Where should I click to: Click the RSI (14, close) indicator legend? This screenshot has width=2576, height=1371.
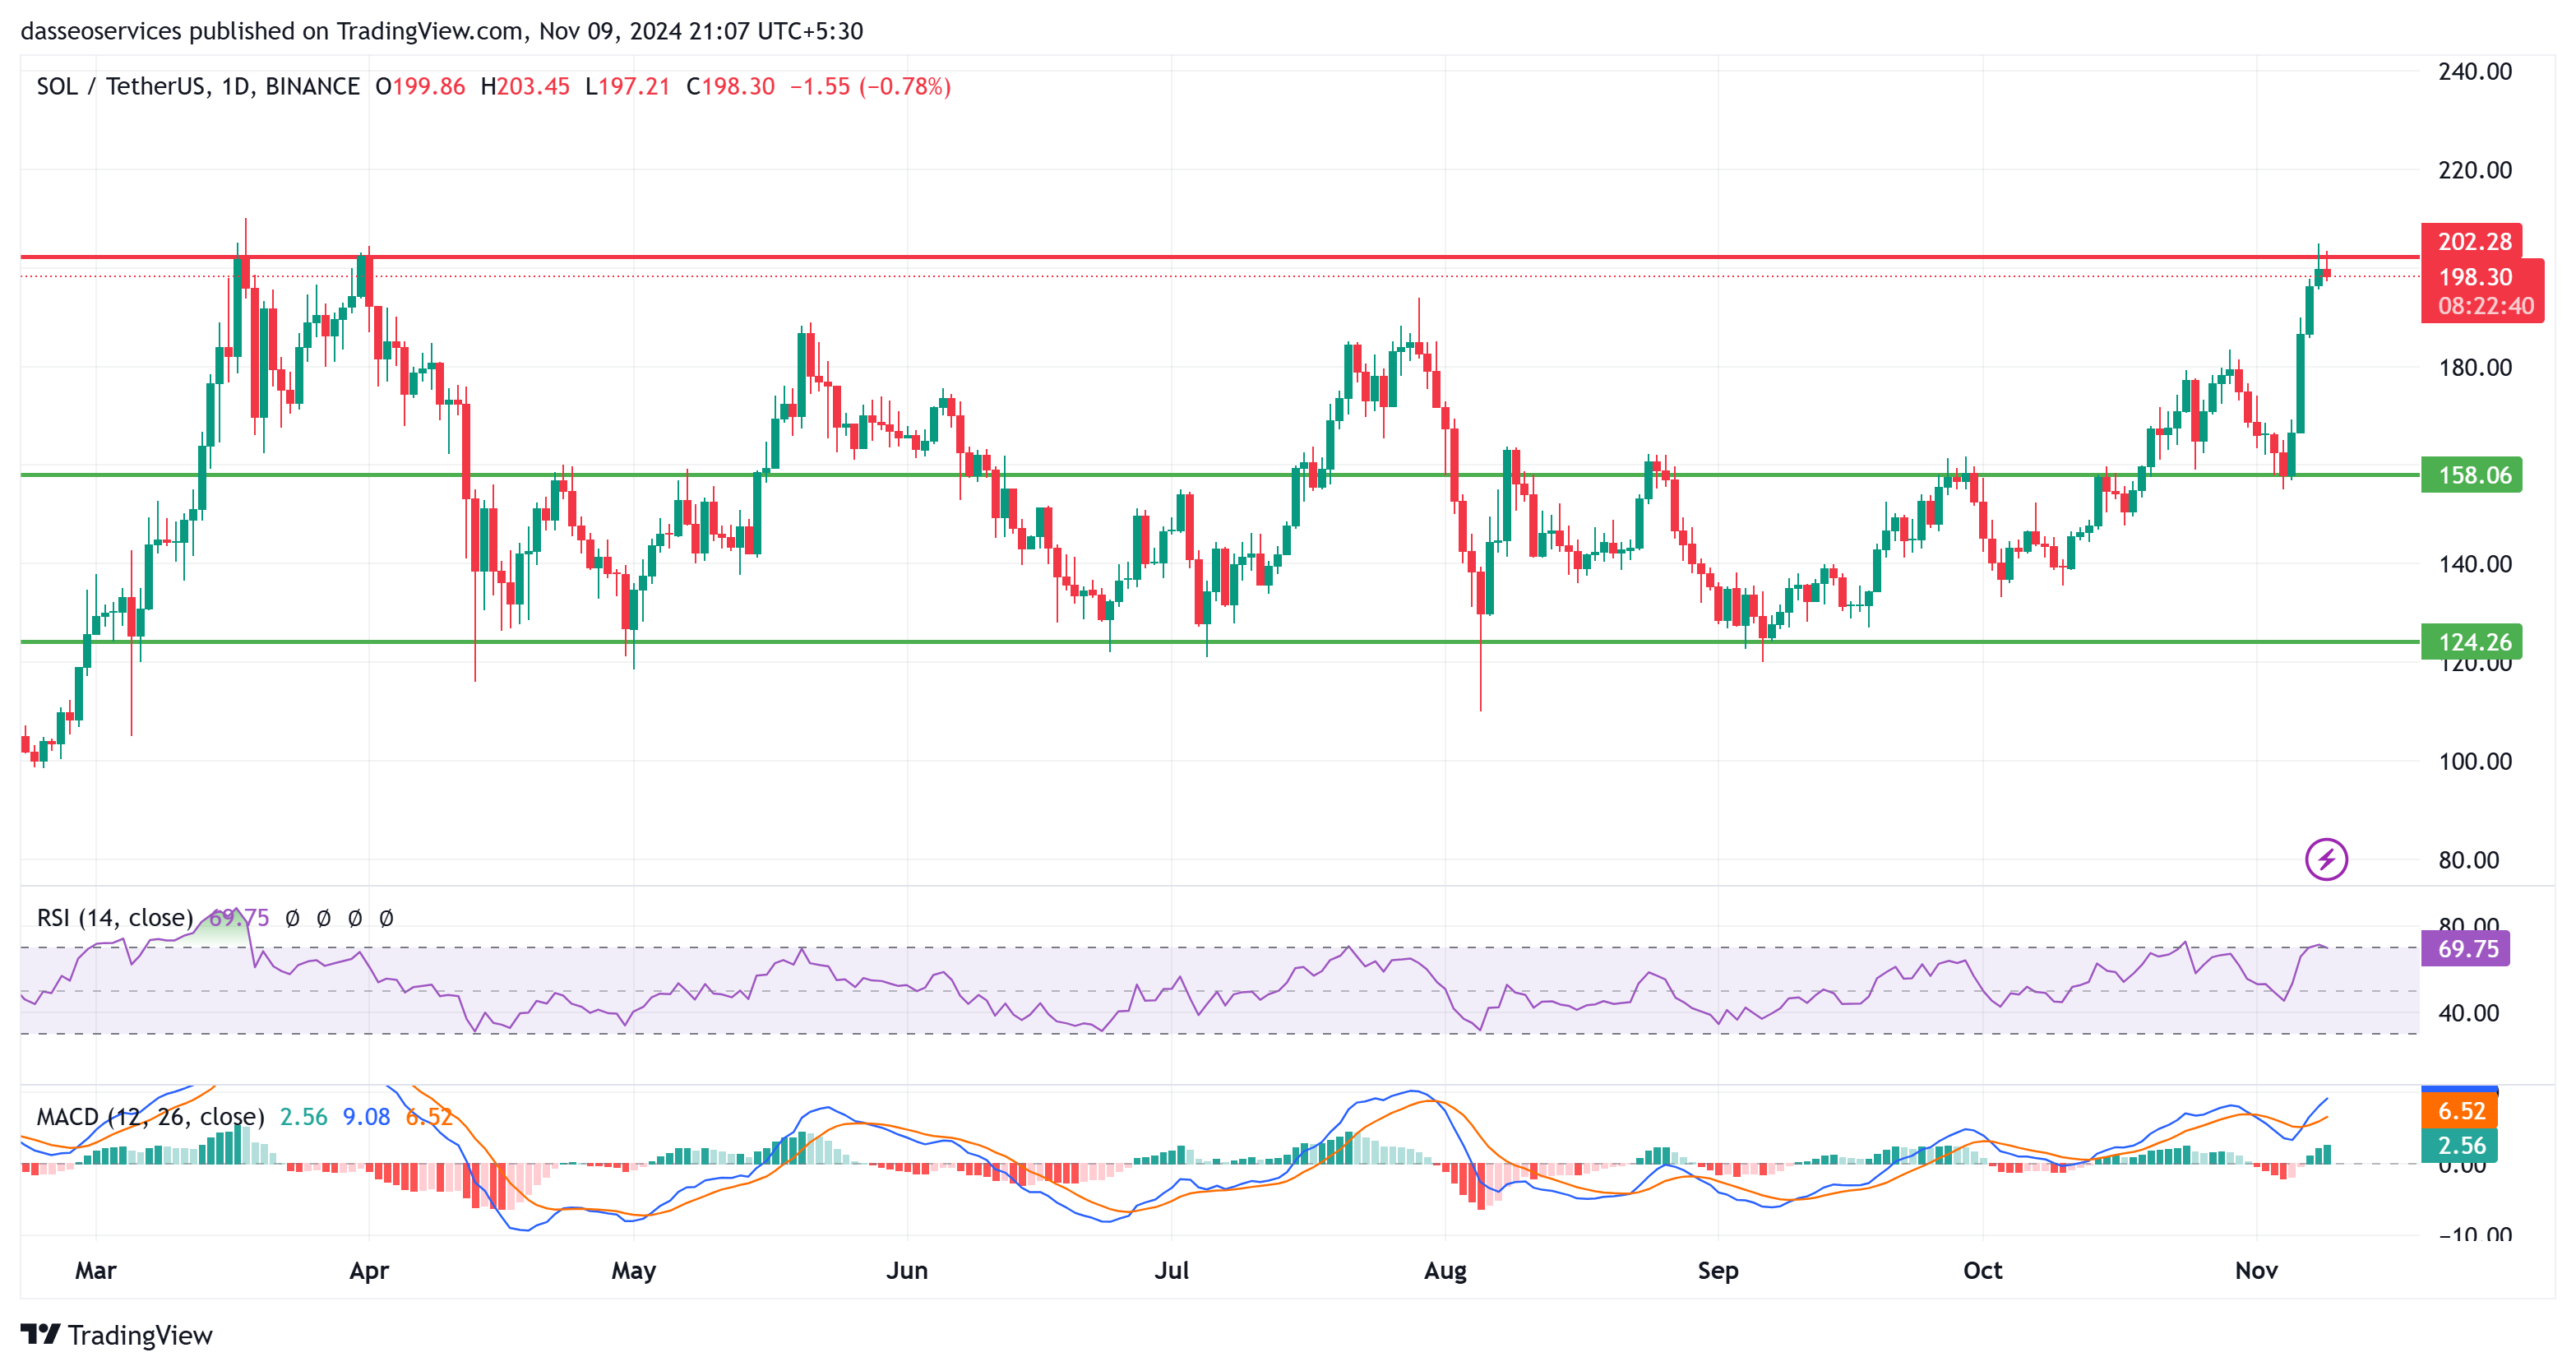114,917
